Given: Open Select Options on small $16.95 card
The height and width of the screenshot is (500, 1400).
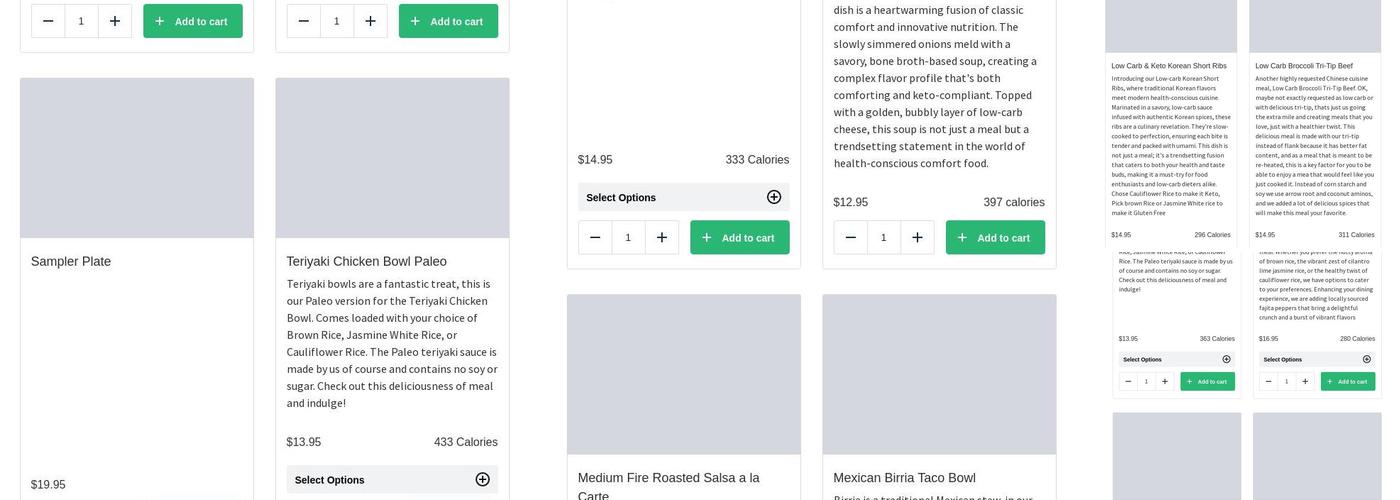Looking at the screenshot, I should [x=1316, y=359].
